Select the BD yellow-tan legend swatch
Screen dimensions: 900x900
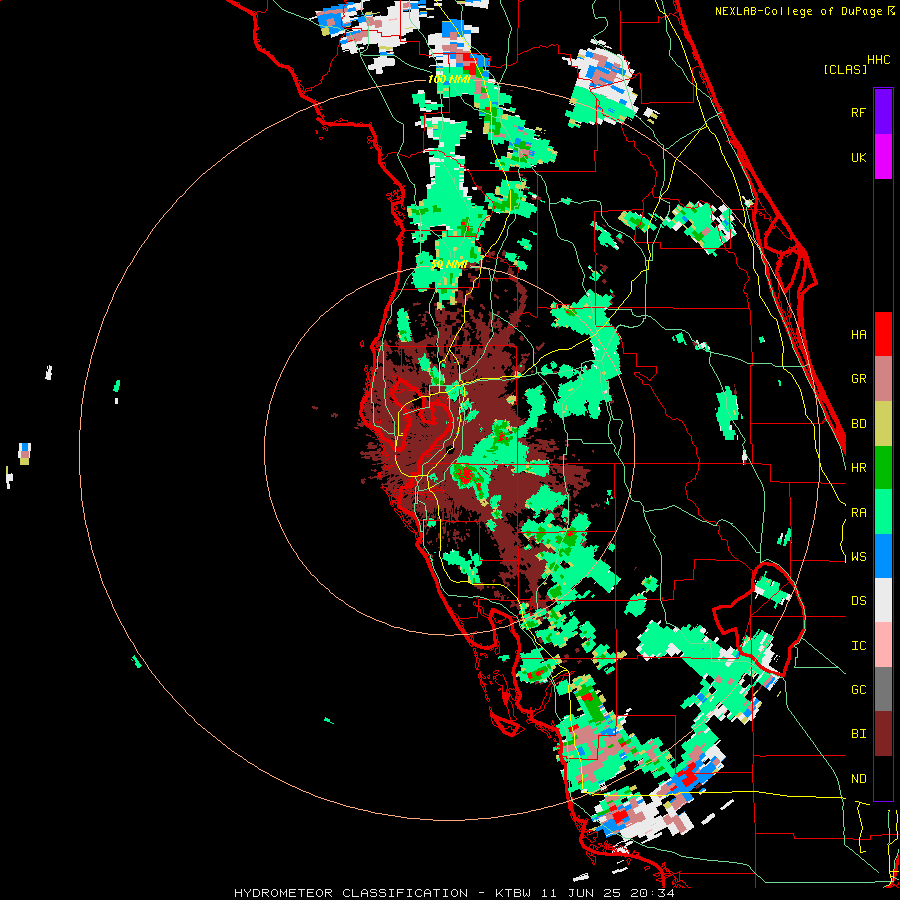point(883,424)
